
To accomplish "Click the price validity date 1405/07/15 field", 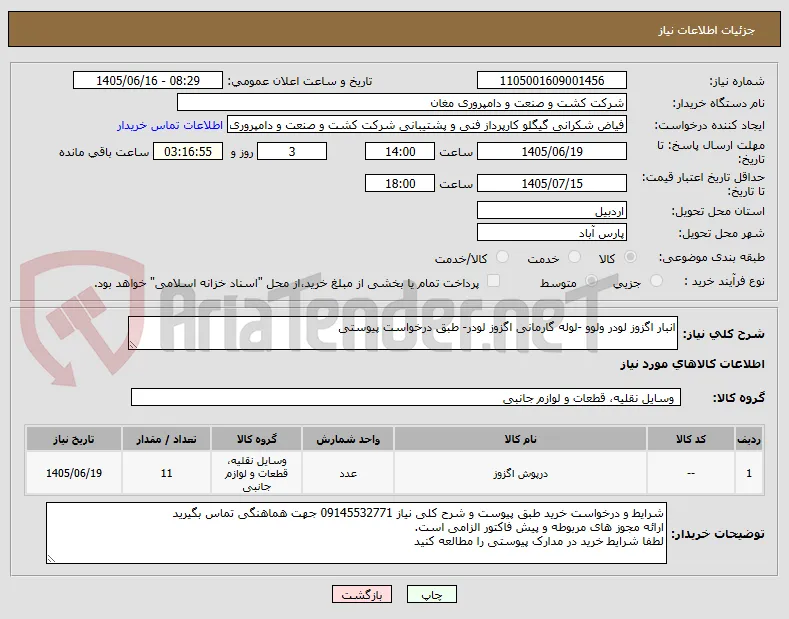I will pyautogui.click(x=551, y=183).
